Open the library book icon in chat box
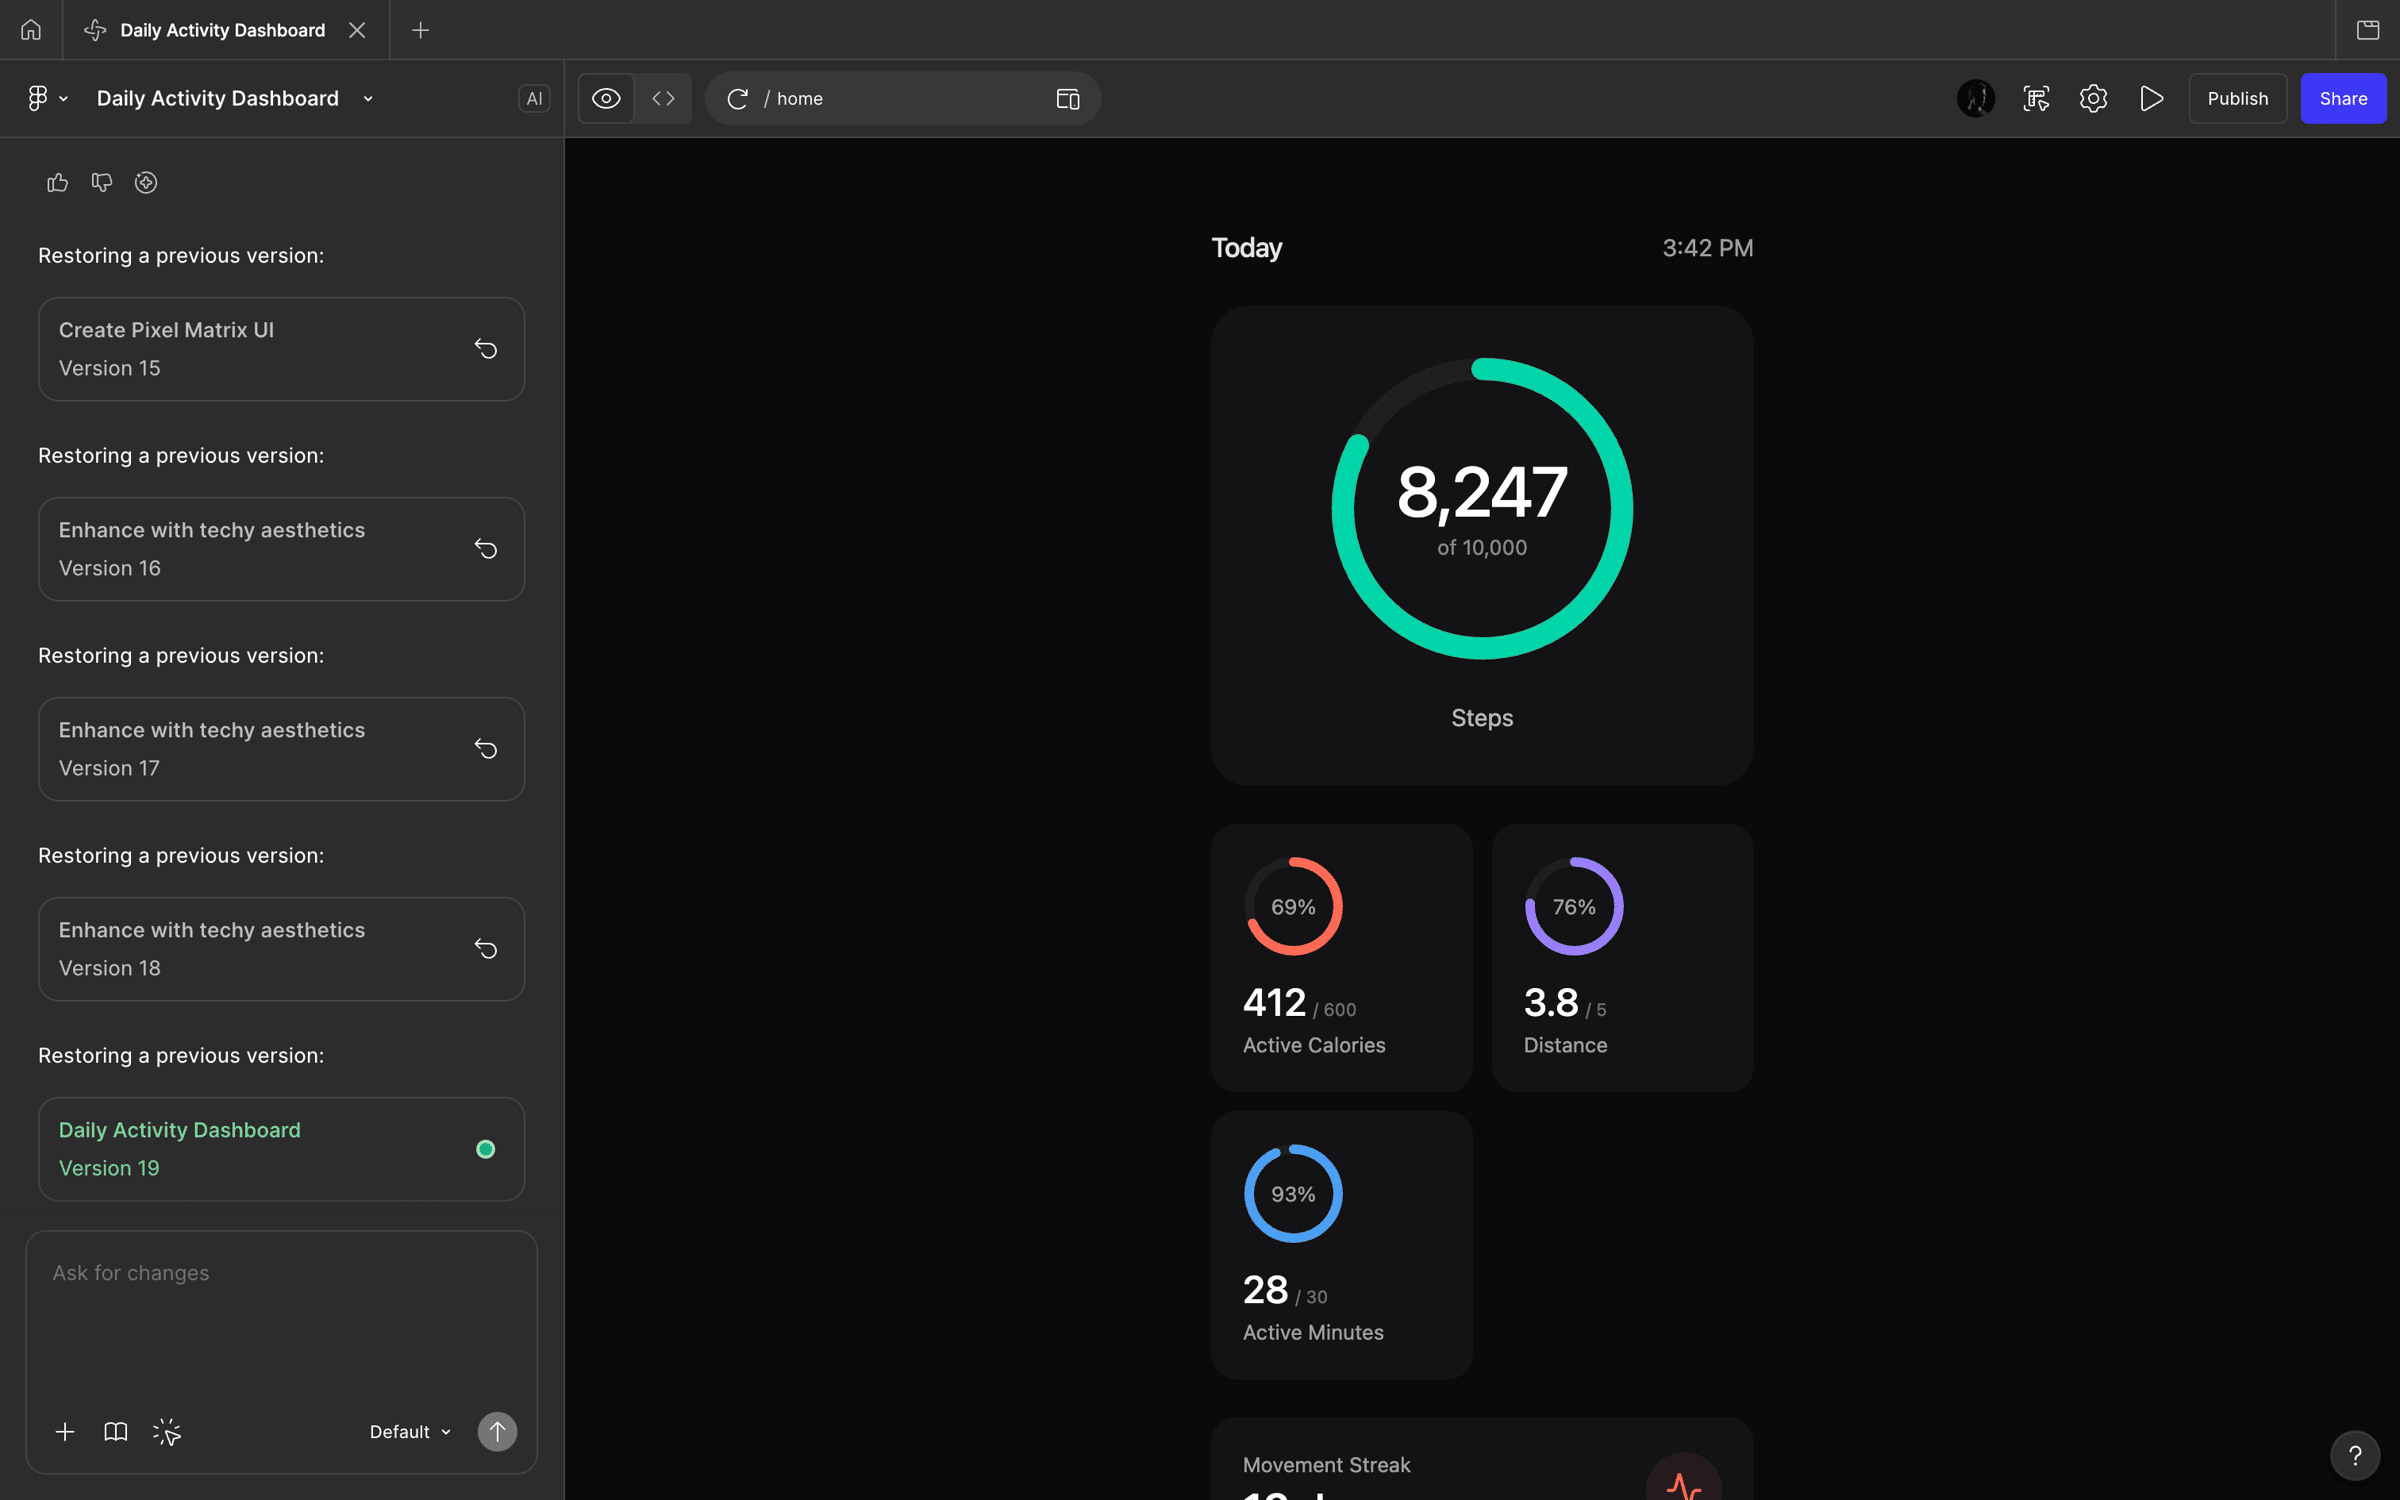Screen dimensions: 2400x1500 pyautogui.click(x=116, y=1431)
